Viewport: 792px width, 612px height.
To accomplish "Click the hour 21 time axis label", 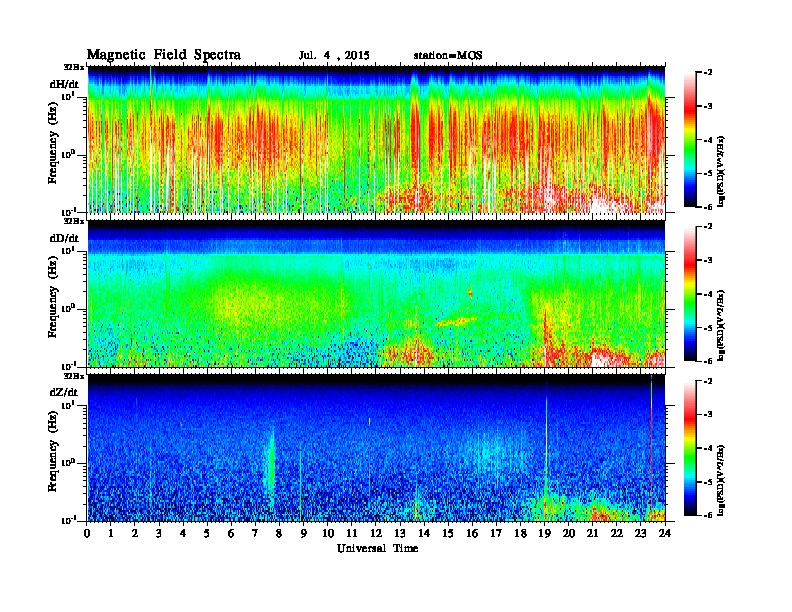I will coord(592,533).
